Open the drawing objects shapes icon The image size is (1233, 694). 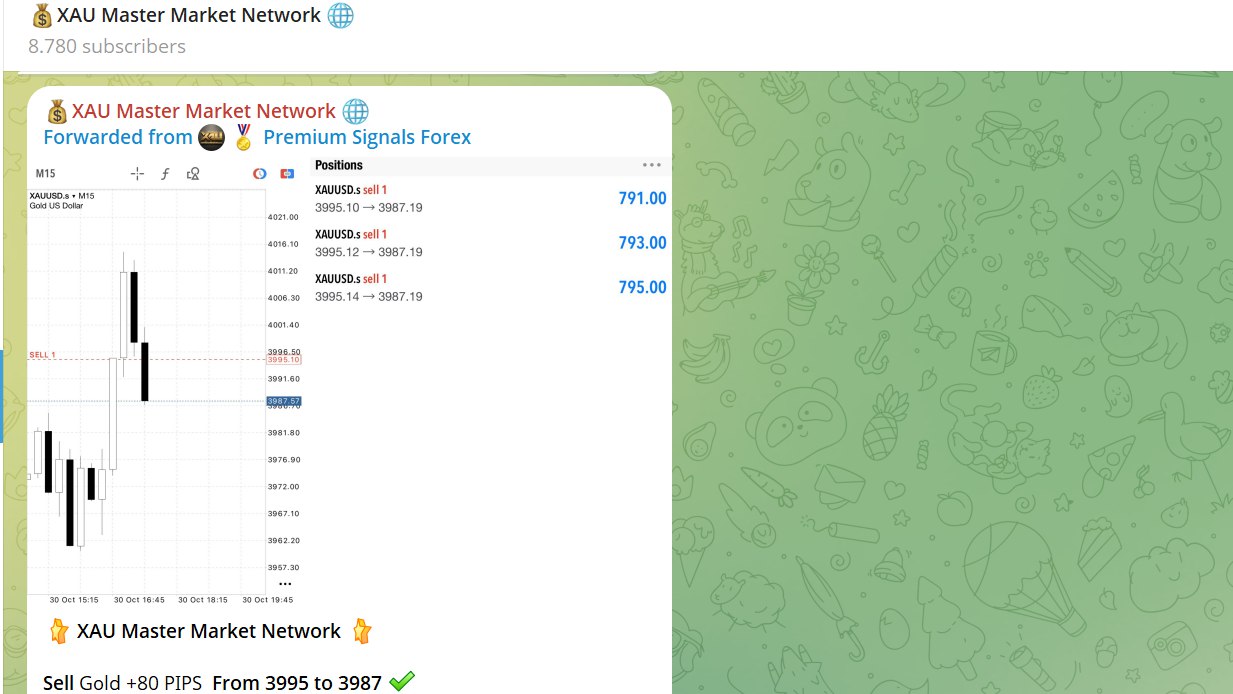pos(193,173)
